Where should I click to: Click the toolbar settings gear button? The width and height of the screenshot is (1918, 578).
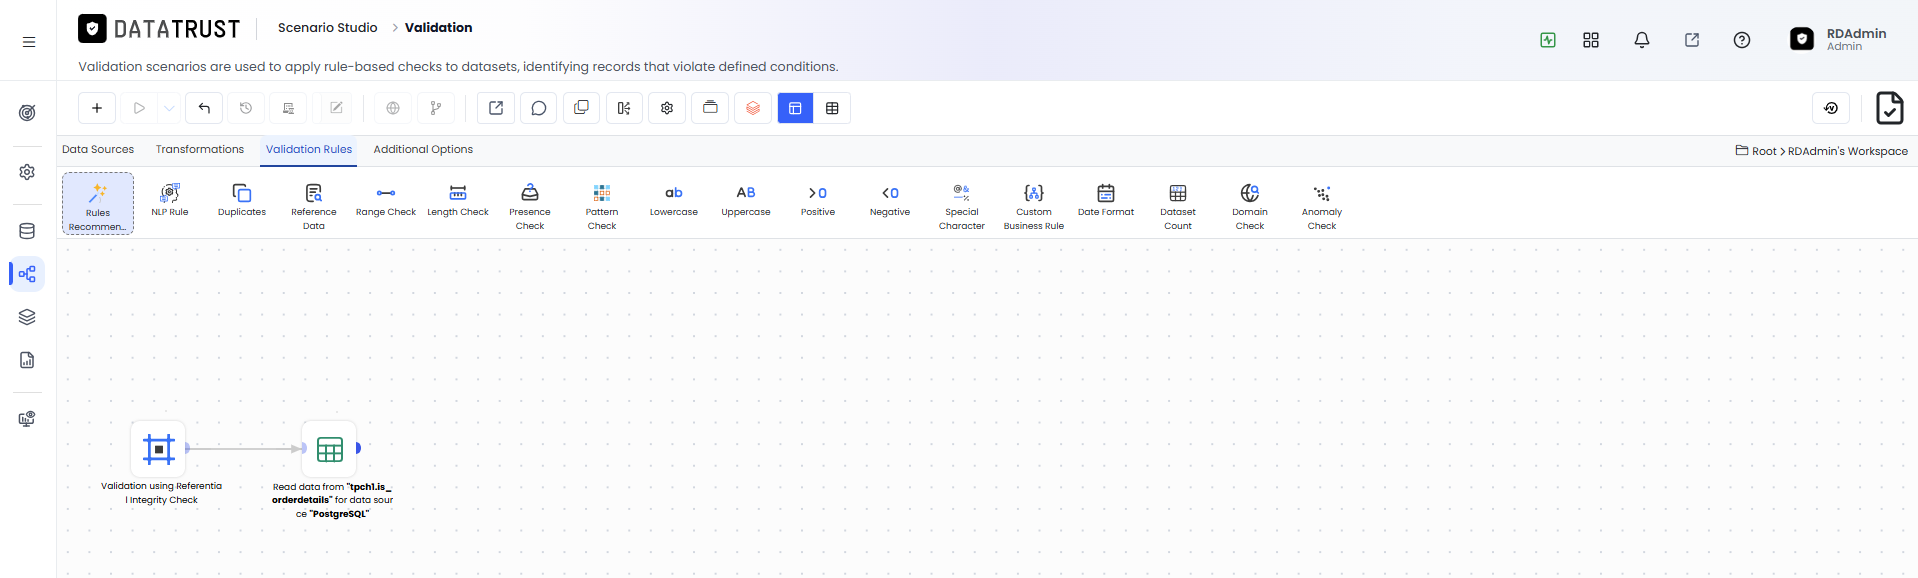(667, 108)
